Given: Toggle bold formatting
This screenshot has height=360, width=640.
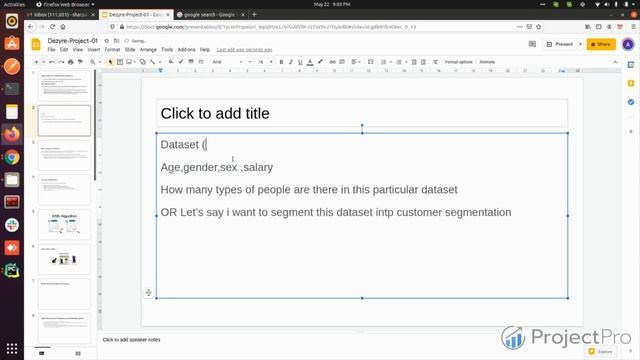Looking at the screenshot, I should tap(281, 62).
